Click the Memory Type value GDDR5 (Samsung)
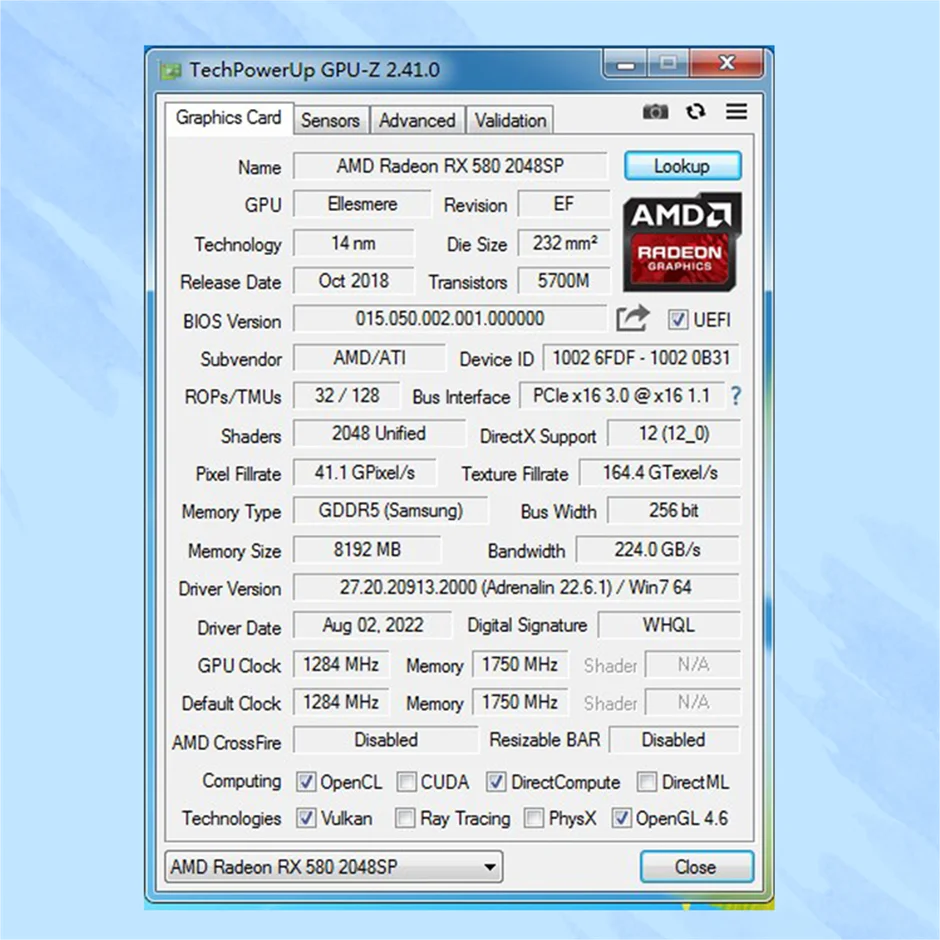The width and height of the screenshot is (940, 940). (390, 511)
